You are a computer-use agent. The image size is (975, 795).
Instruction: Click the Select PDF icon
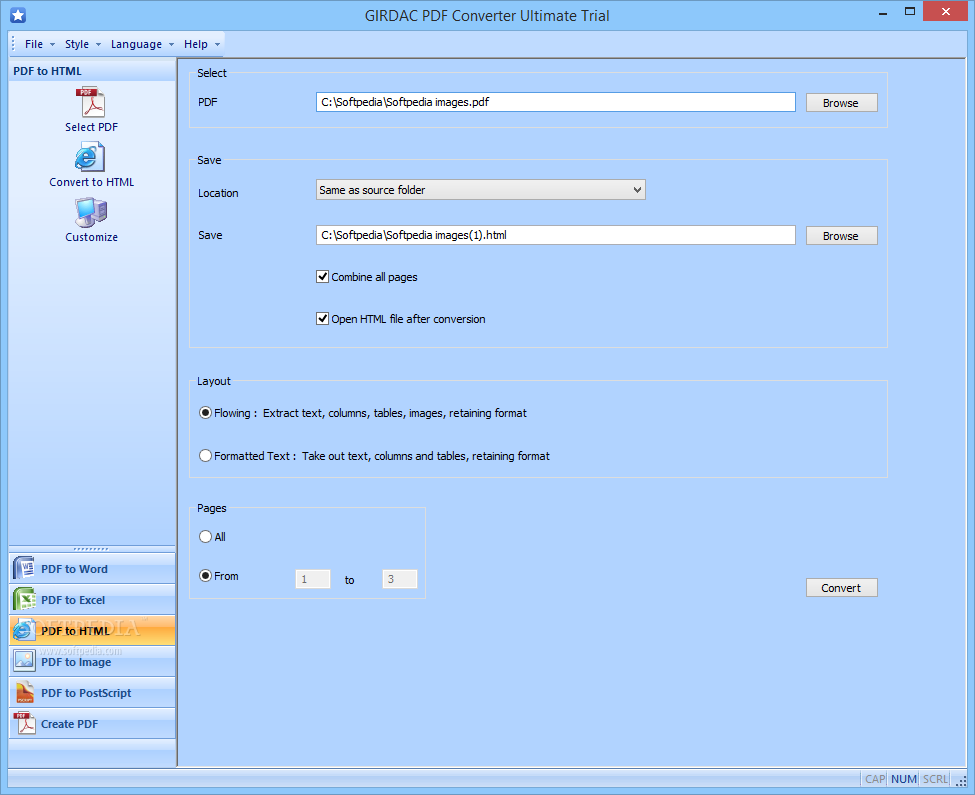91,102
